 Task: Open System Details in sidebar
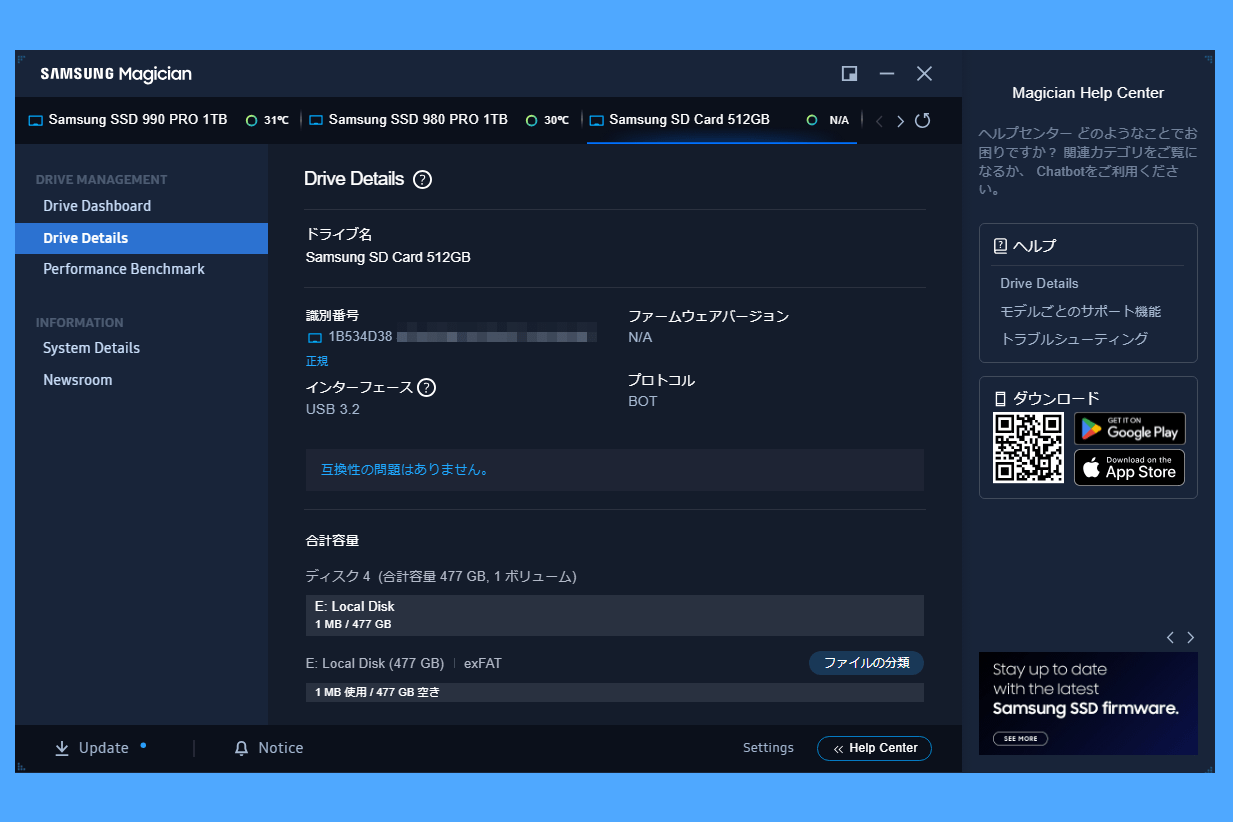(91, 348)
